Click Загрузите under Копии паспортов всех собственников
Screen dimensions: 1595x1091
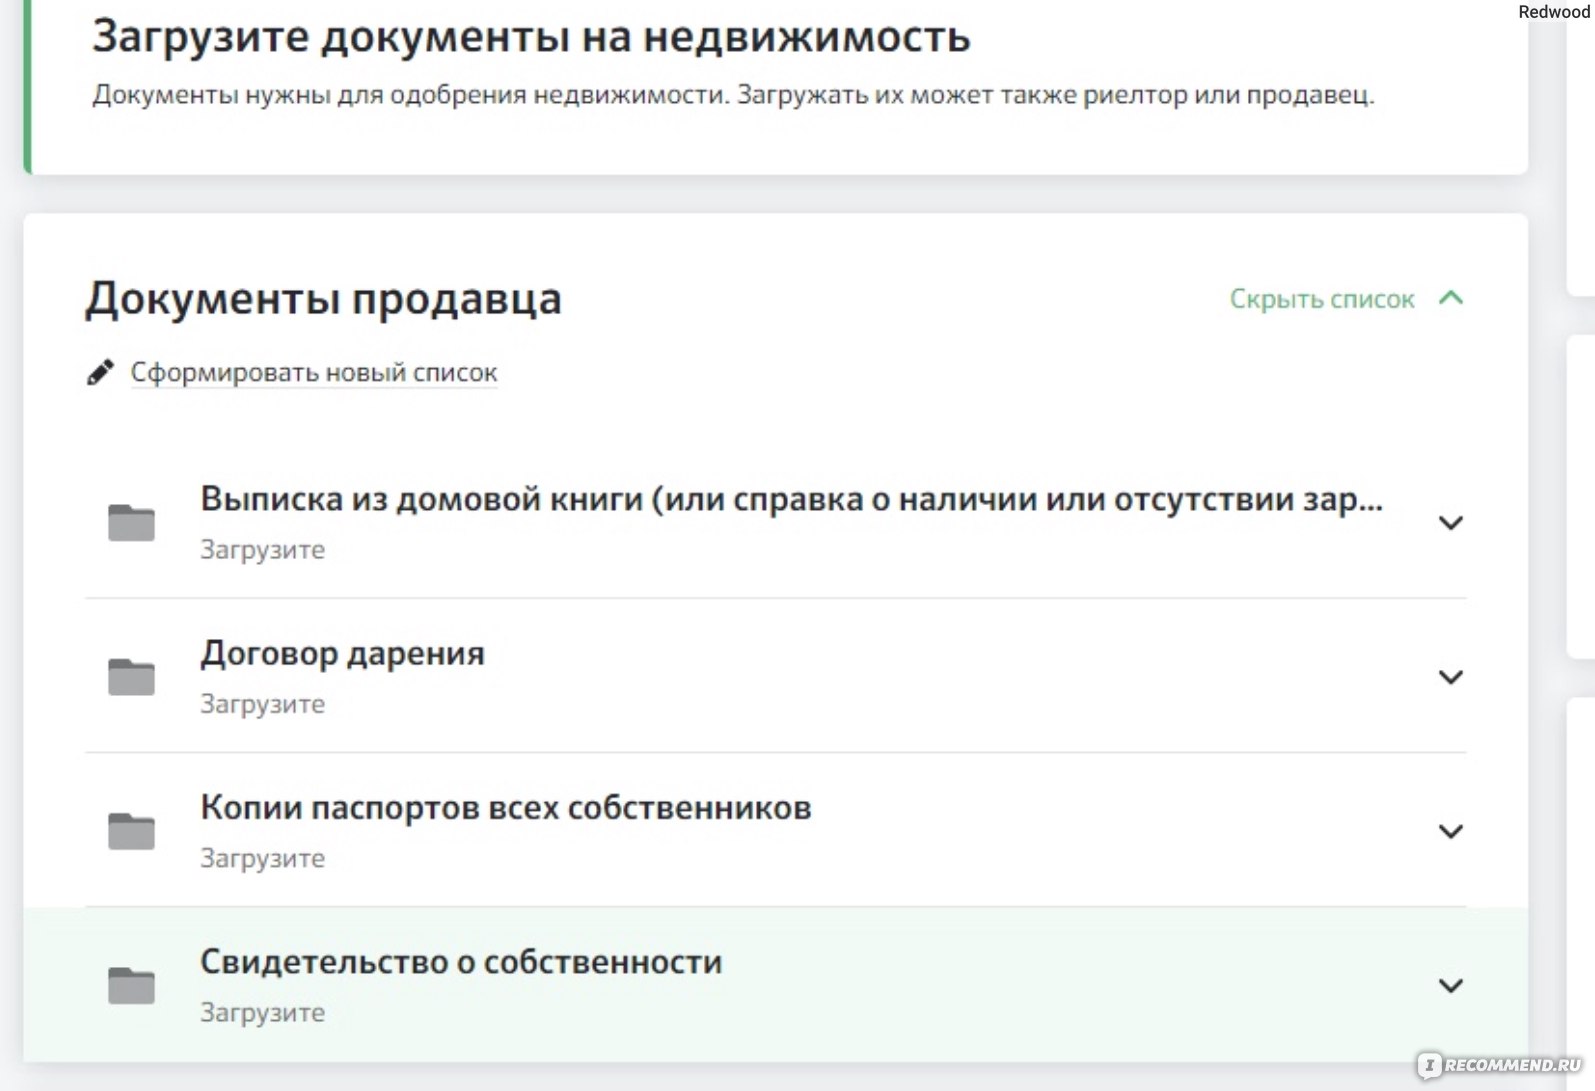click(x=262, y=858)
